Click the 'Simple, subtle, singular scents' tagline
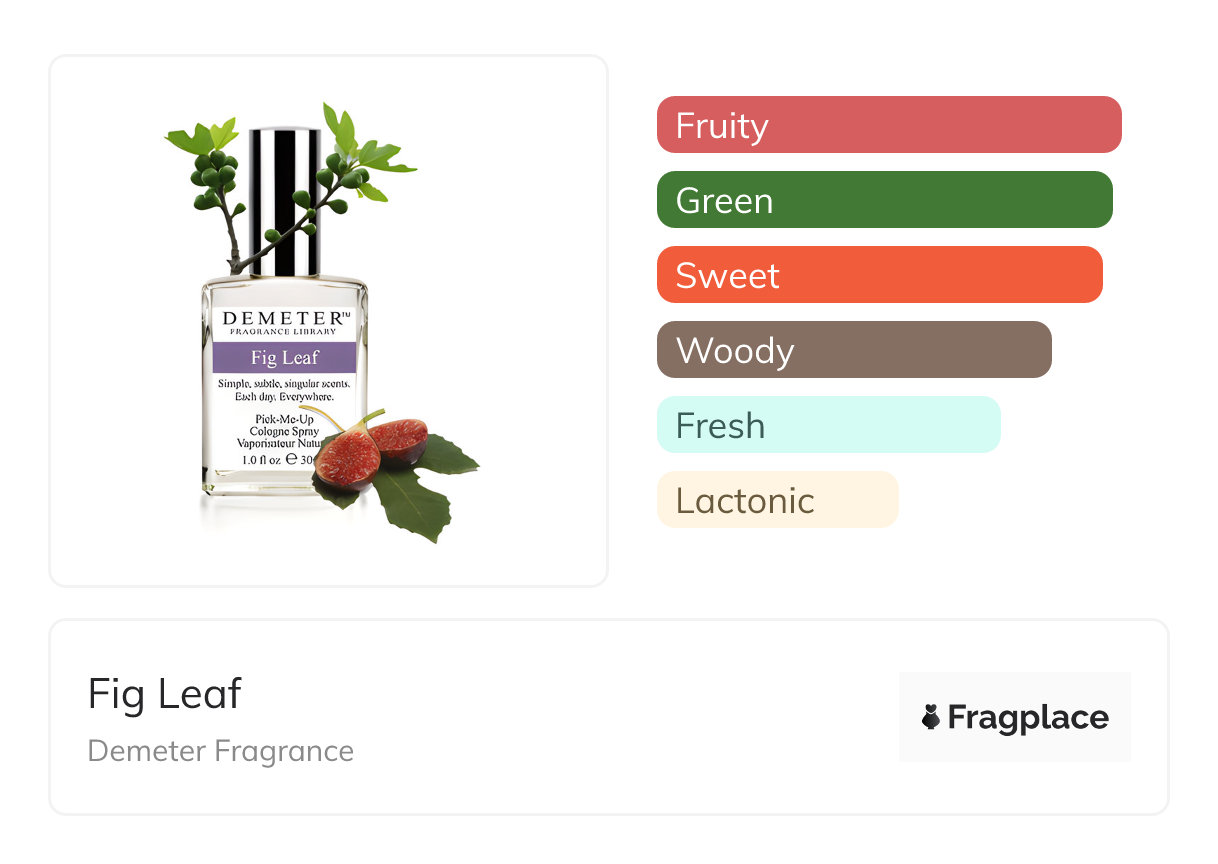Image resolution: width=1218 pixels, height=864 pixels. coord(284,385)
